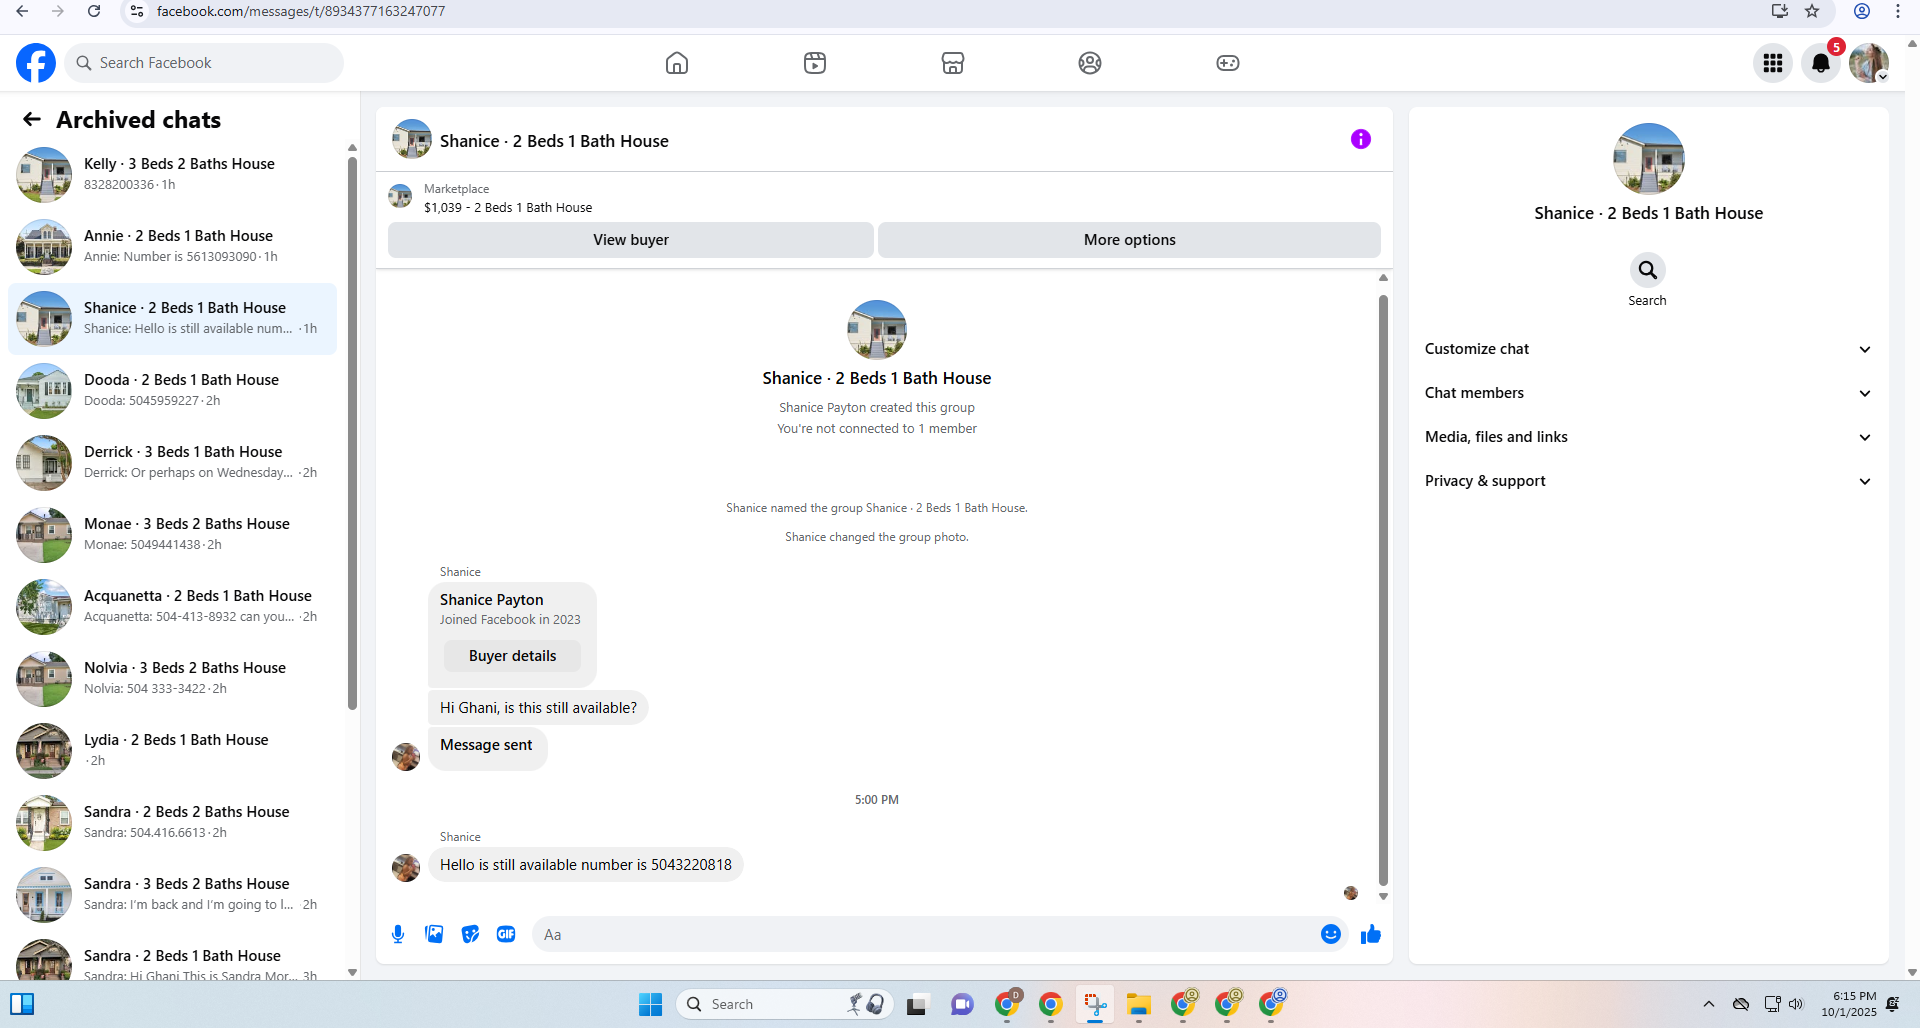Click the Facebook logo icon
The height and width of the screenshot is (1028, 1920).
coord(36,63)
